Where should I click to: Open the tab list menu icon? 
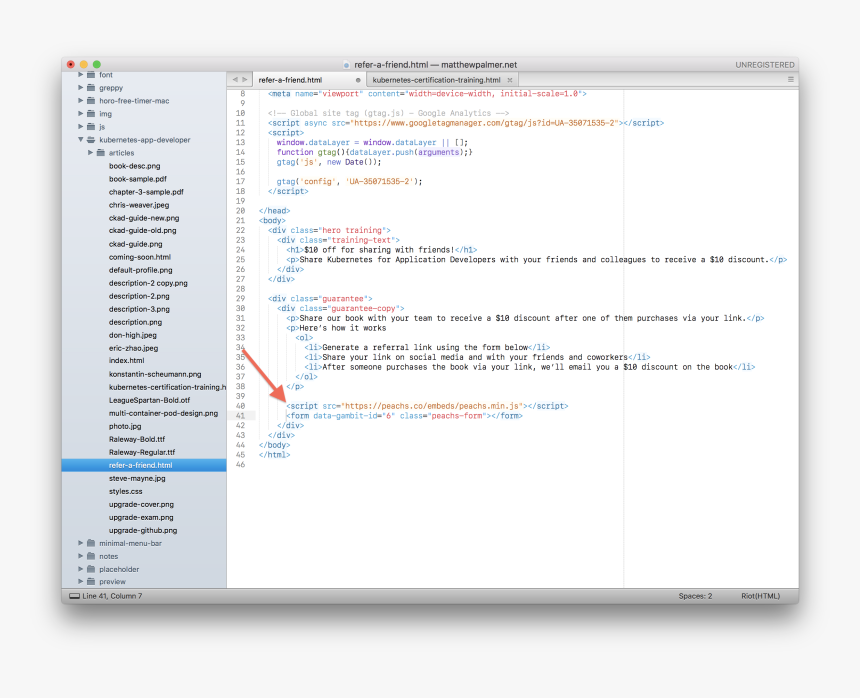(x=791, y=80)
